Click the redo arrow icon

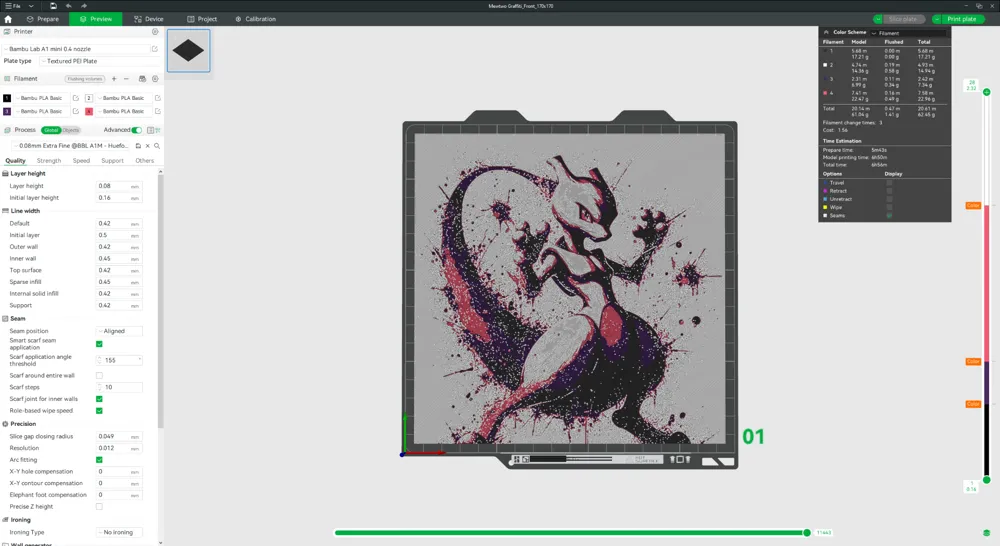84,6
